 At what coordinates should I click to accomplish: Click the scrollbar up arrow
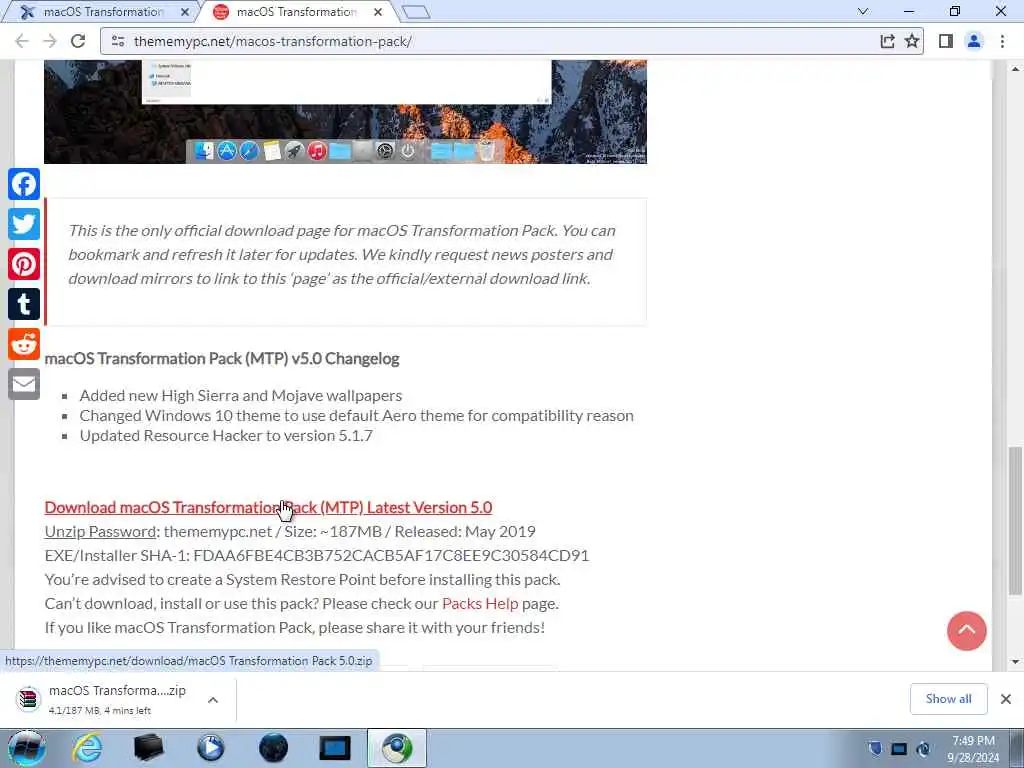[x=1016, y=68]
